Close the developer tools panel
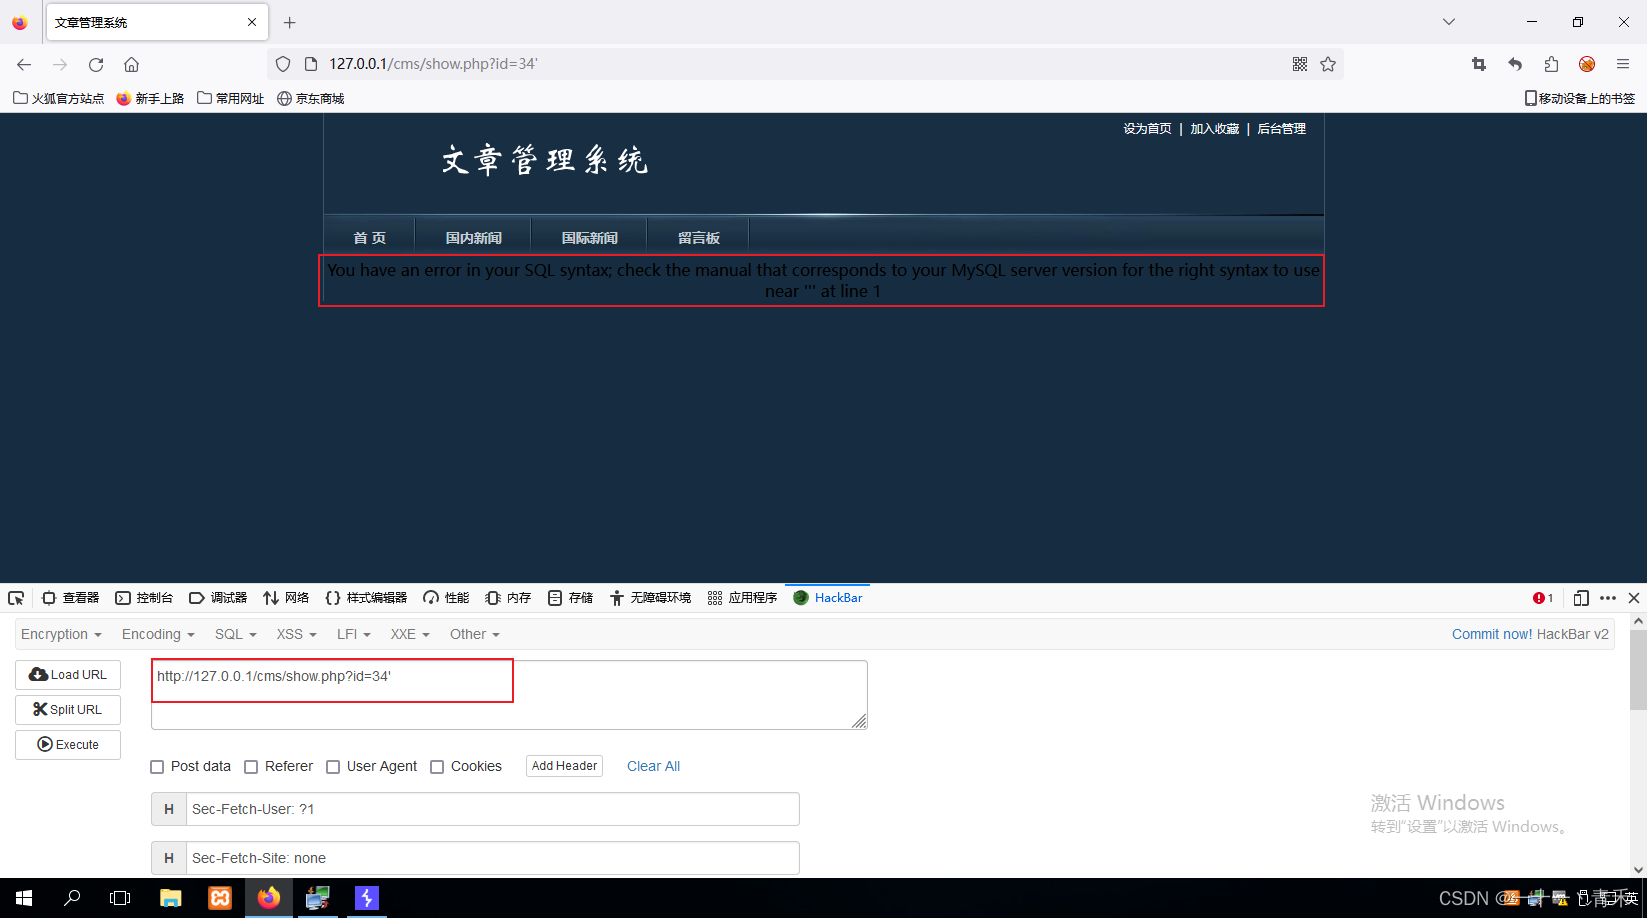1647x918 pixels. tap(1634, 598)
